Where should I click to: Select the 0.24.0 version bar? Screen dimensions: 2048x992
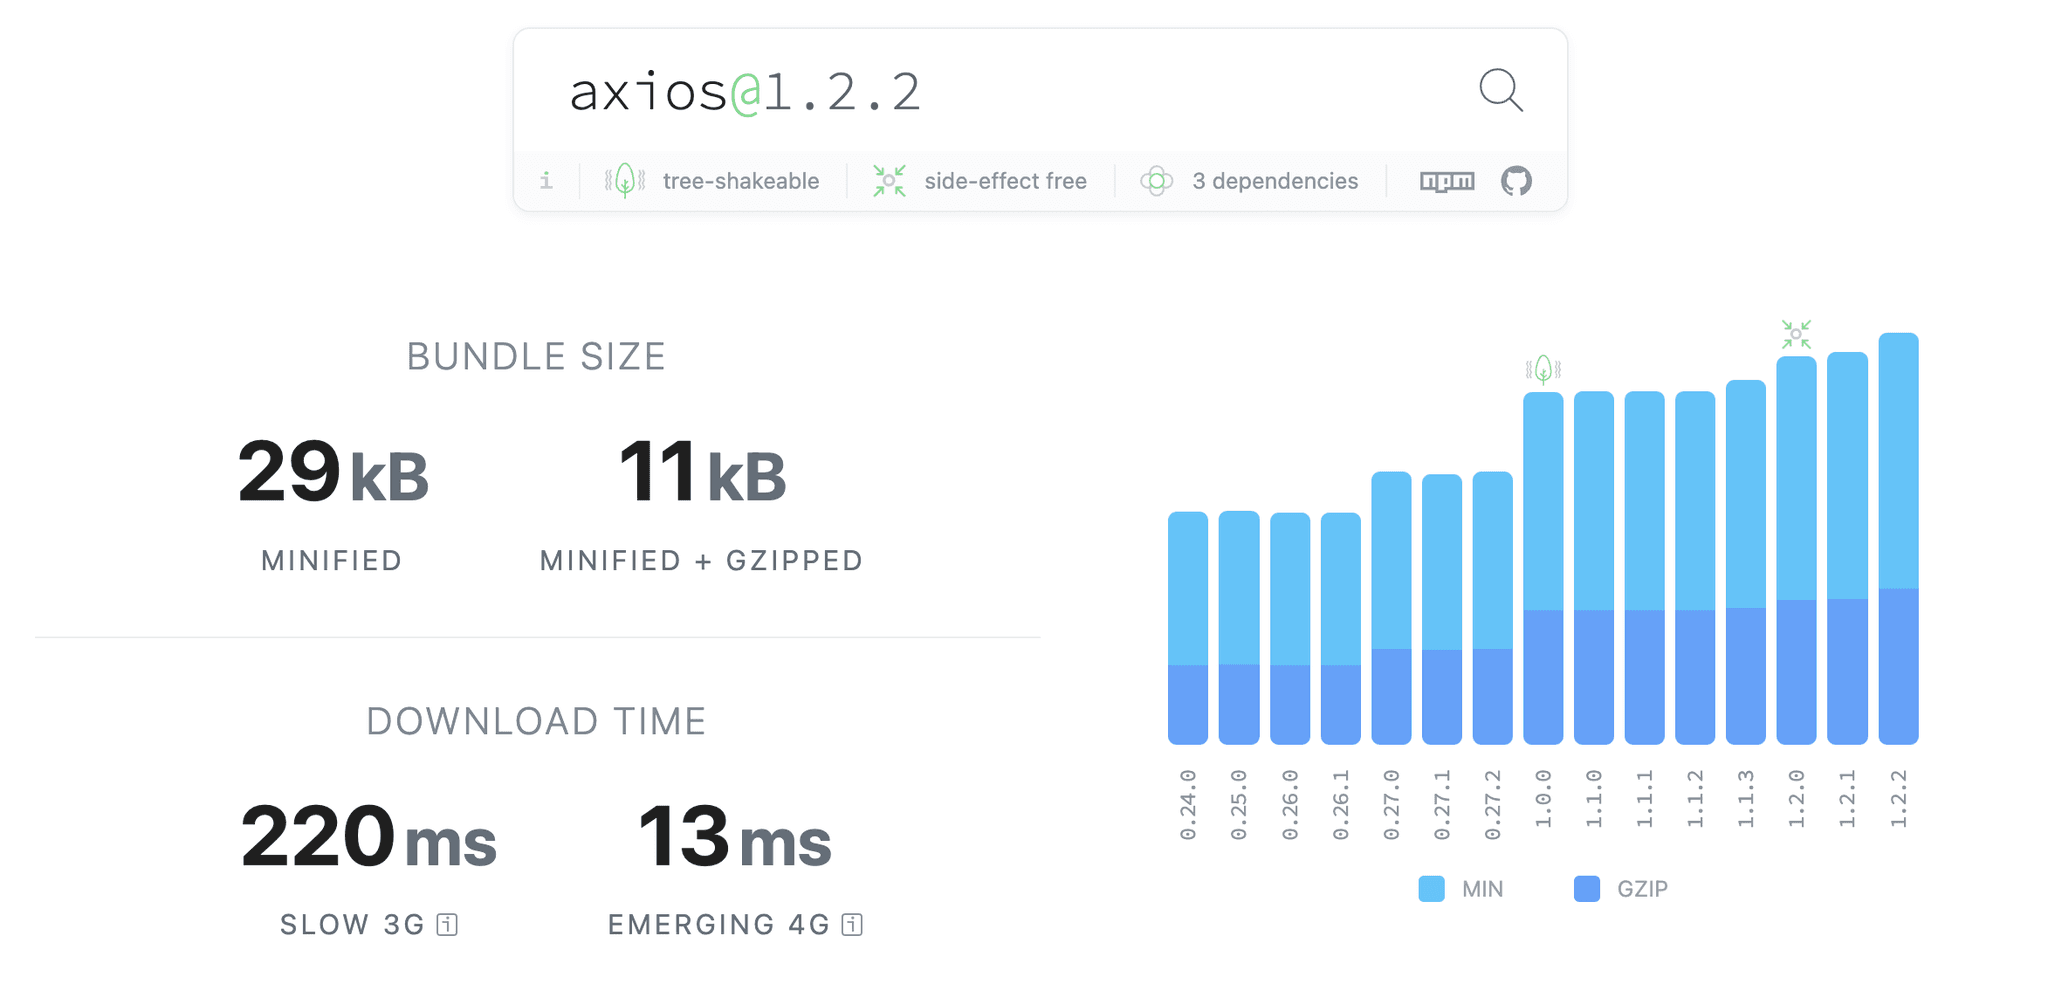click(1188, 628)
